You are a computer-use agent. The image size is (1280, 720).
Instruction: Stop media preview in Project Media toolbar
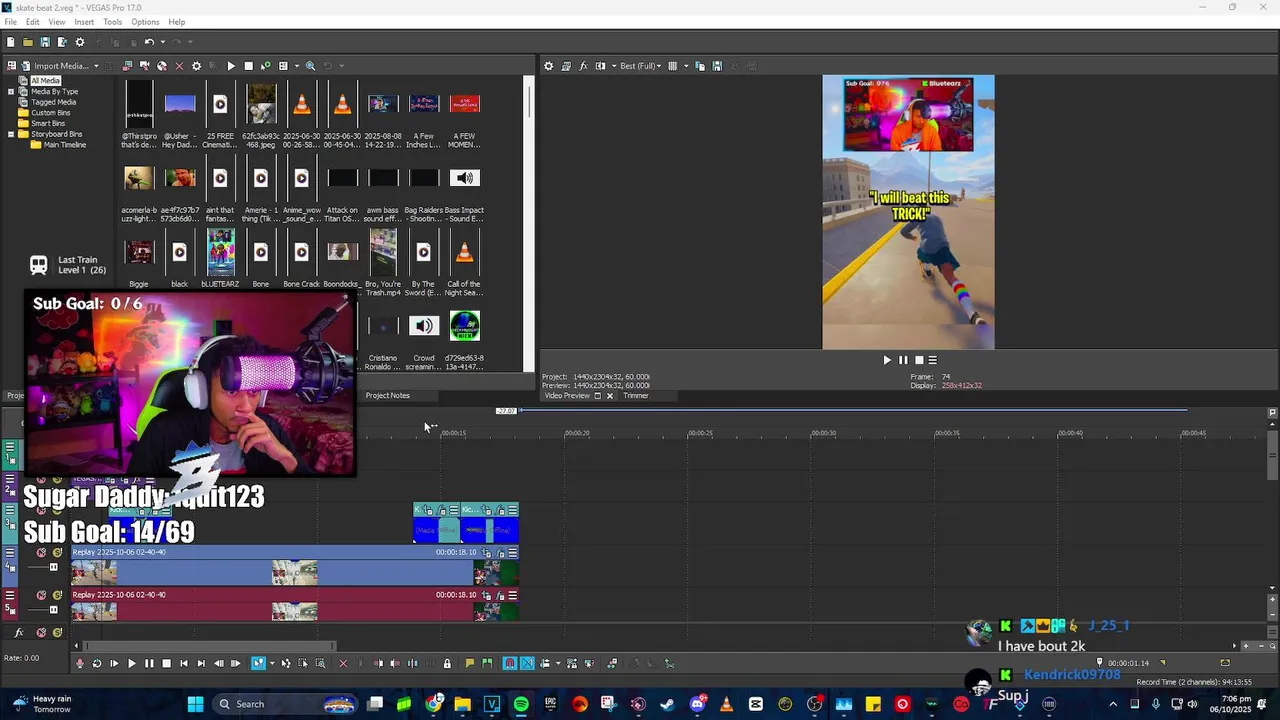click(248, 66)
